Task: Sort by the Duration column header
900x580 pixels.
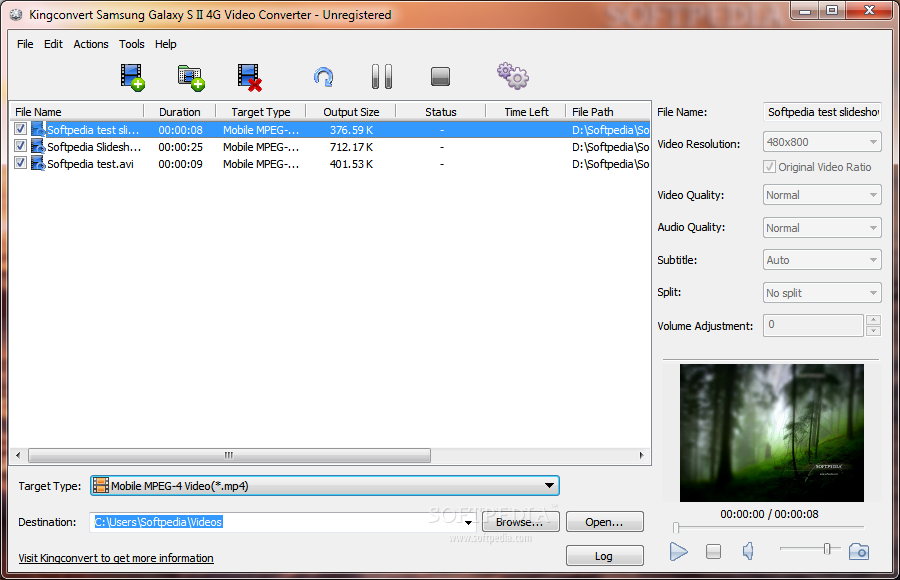Action: click(x=180, y=111)
